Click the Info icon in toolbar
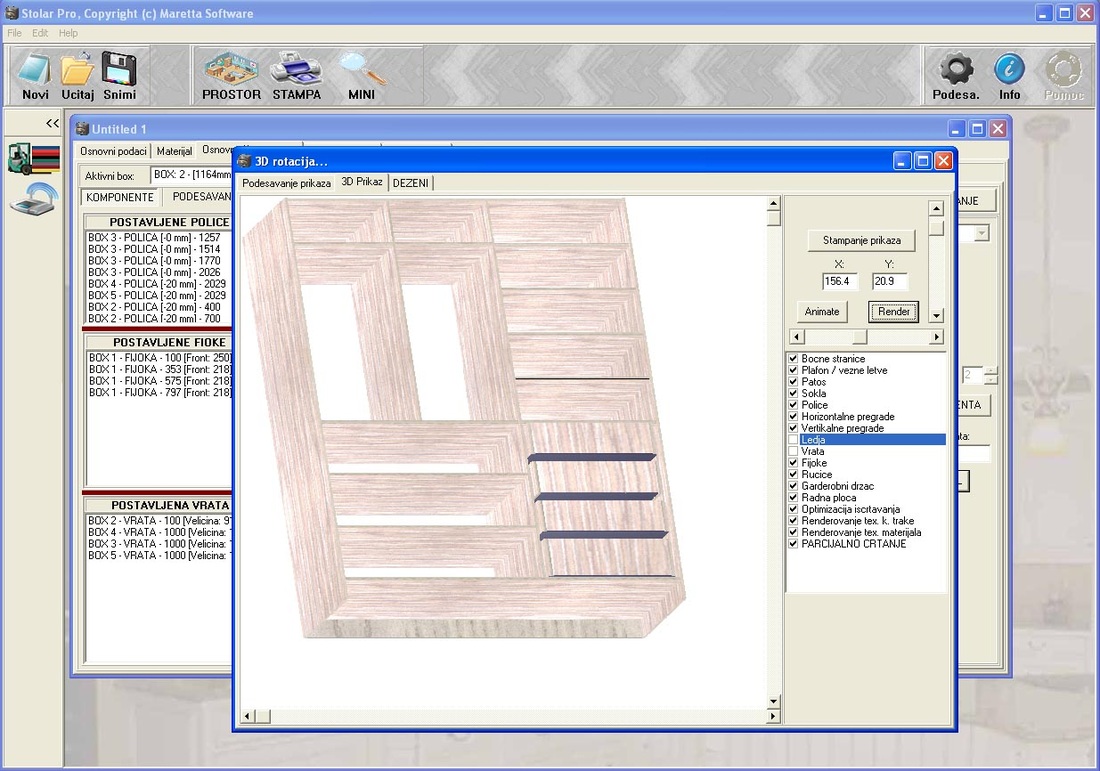The image size is (1100, 771). pyautogui.click(x=1009, y=72)
